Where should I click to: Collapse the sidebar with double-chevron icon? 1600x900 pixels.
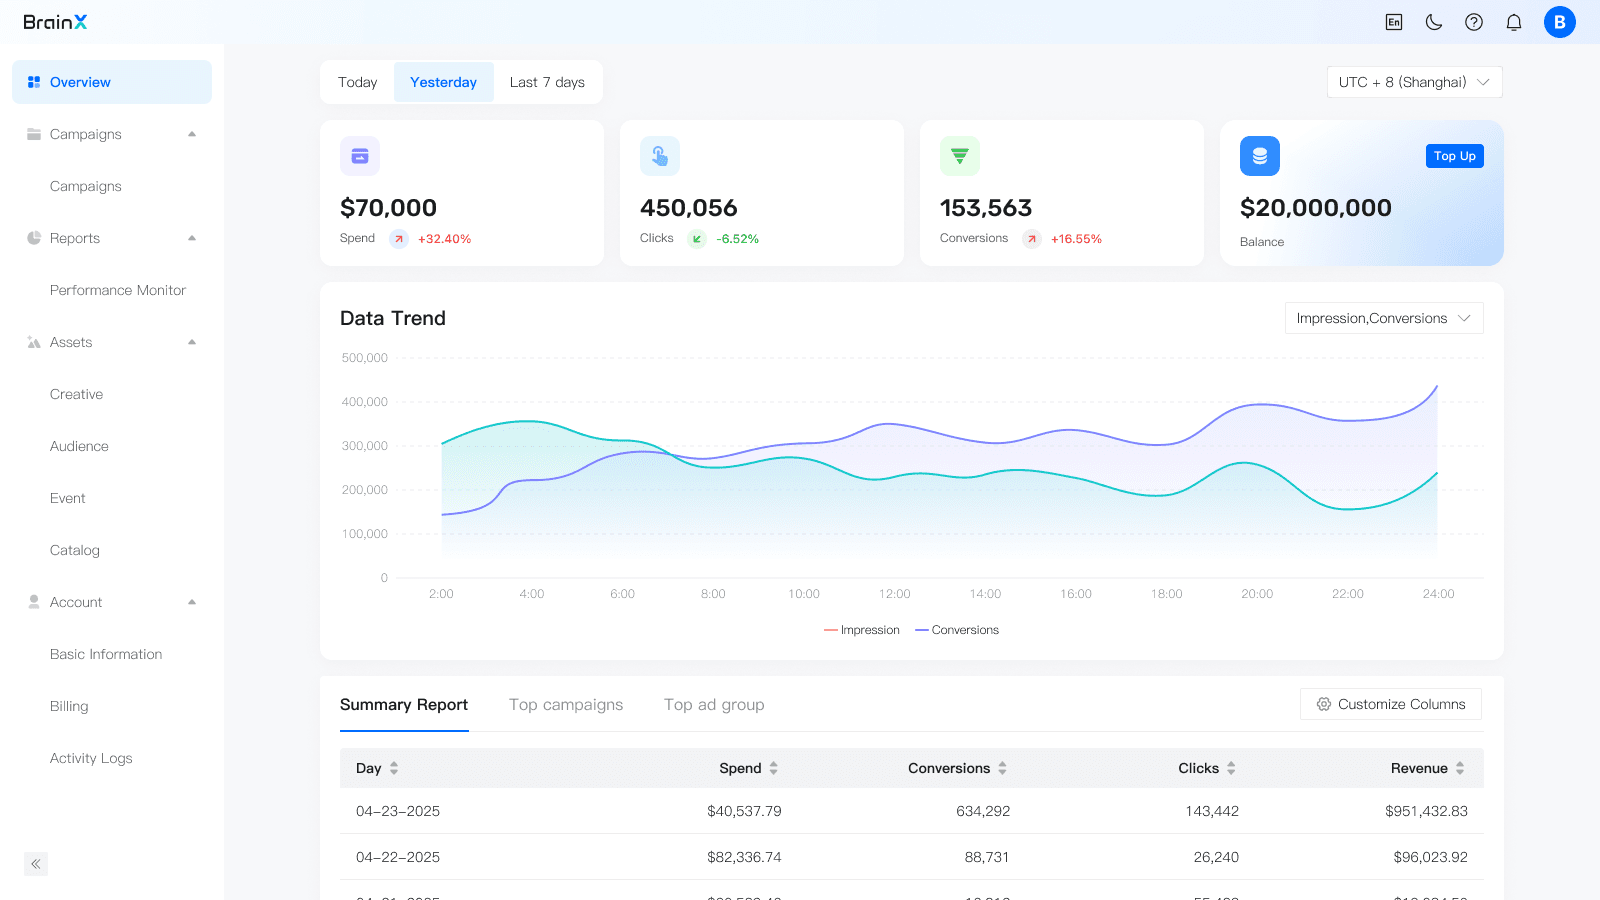[36, 864]
